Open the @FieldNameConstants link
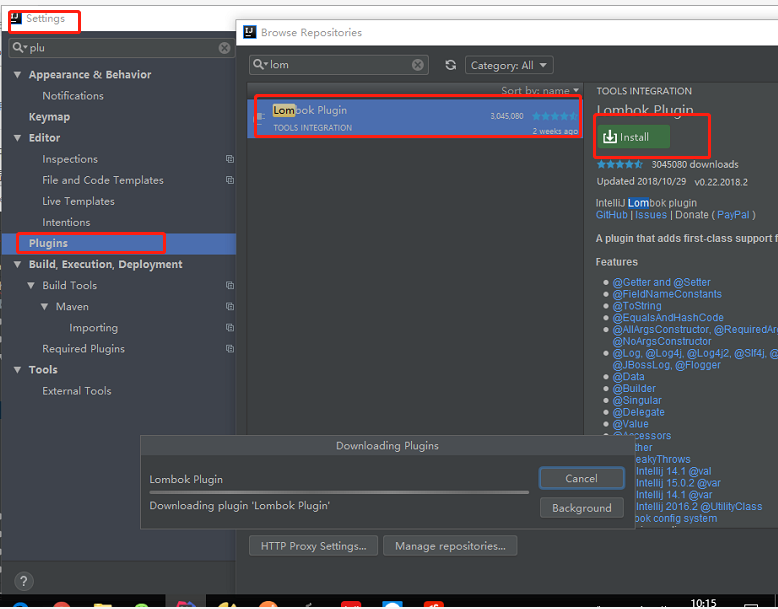Viewport: 778px width, 609px height. click(667, 294)
